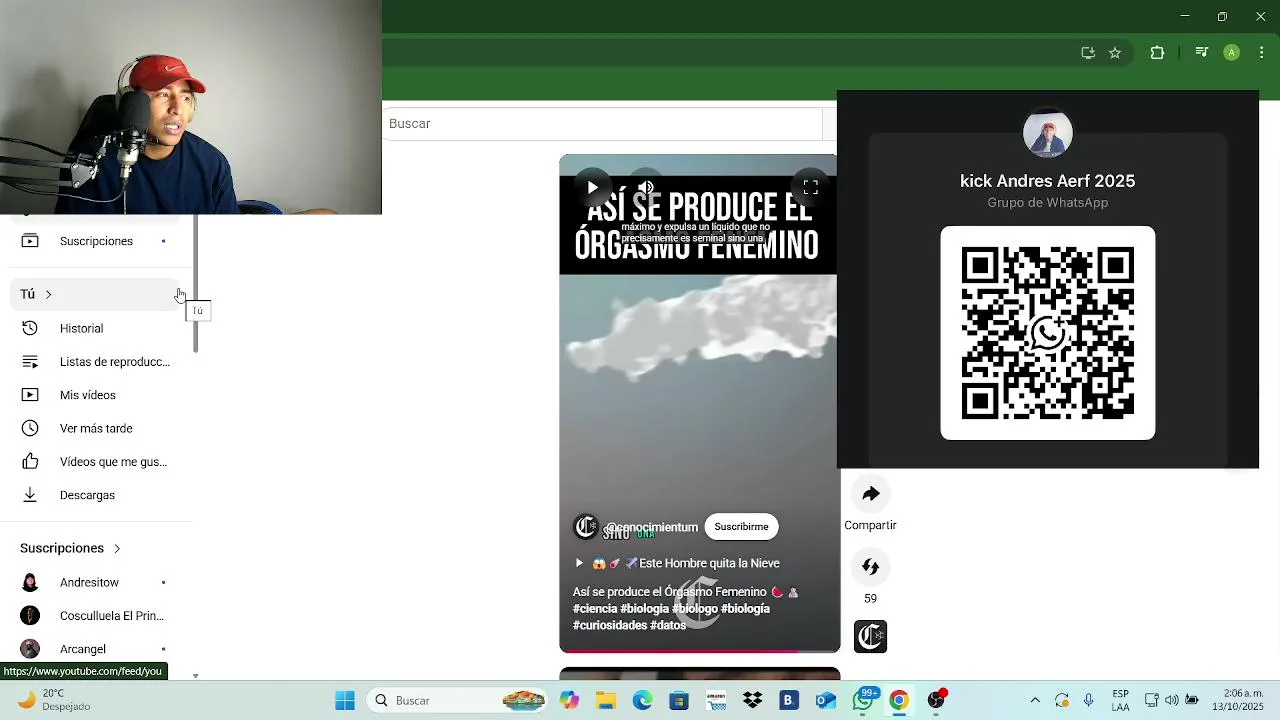Click the Compartir share arrow icon

click(870, 493)
